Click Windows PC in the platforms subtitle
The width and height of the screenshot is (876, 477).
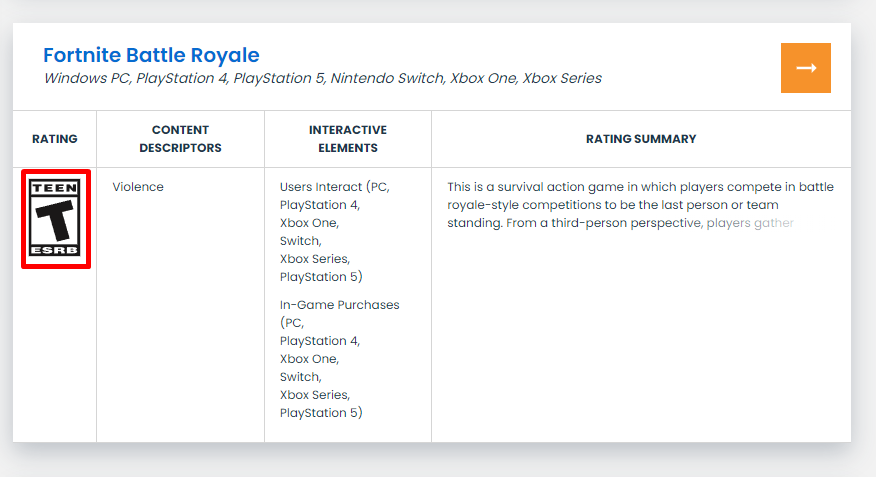87,78
